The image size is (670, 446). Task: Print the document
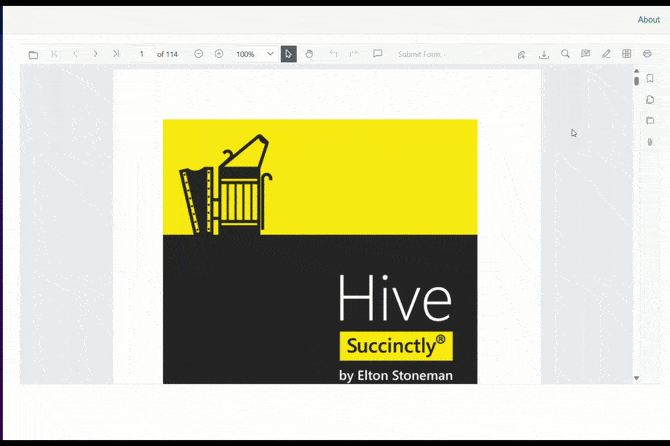click(647, 54)
